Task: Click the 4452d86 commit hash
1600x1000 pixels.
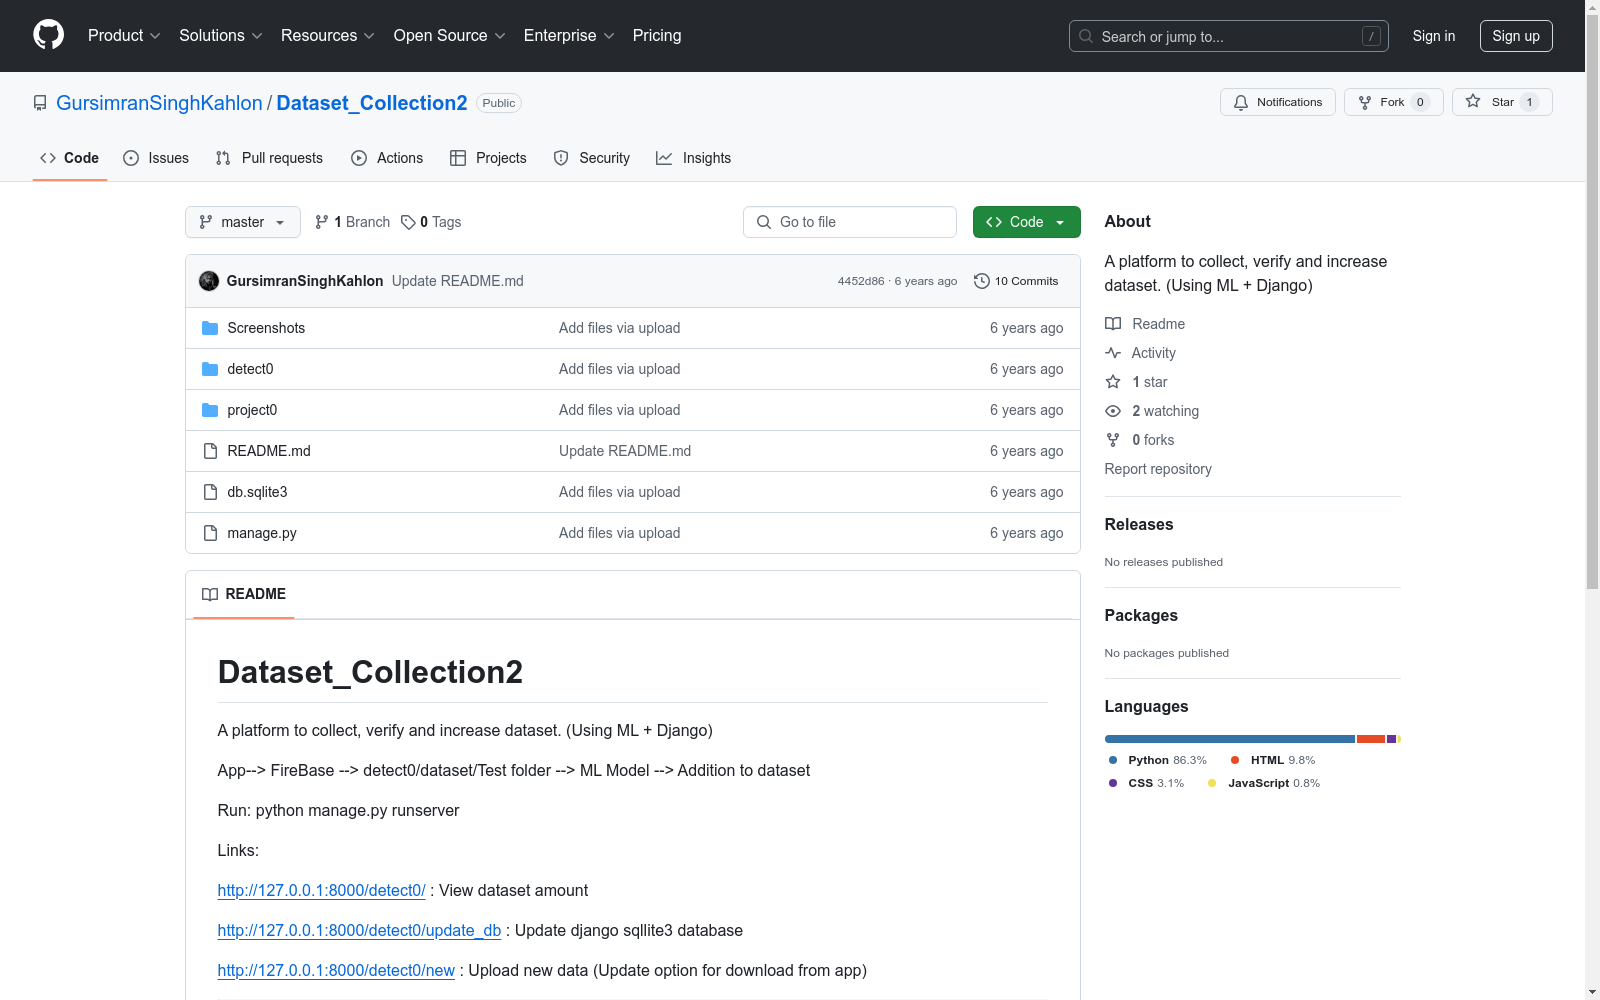Action: (861, 281)
